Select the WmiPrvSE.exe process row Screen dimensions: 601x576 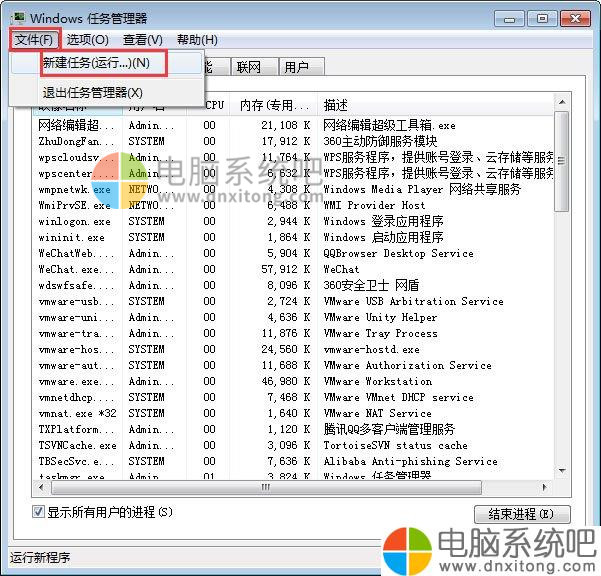293,205
